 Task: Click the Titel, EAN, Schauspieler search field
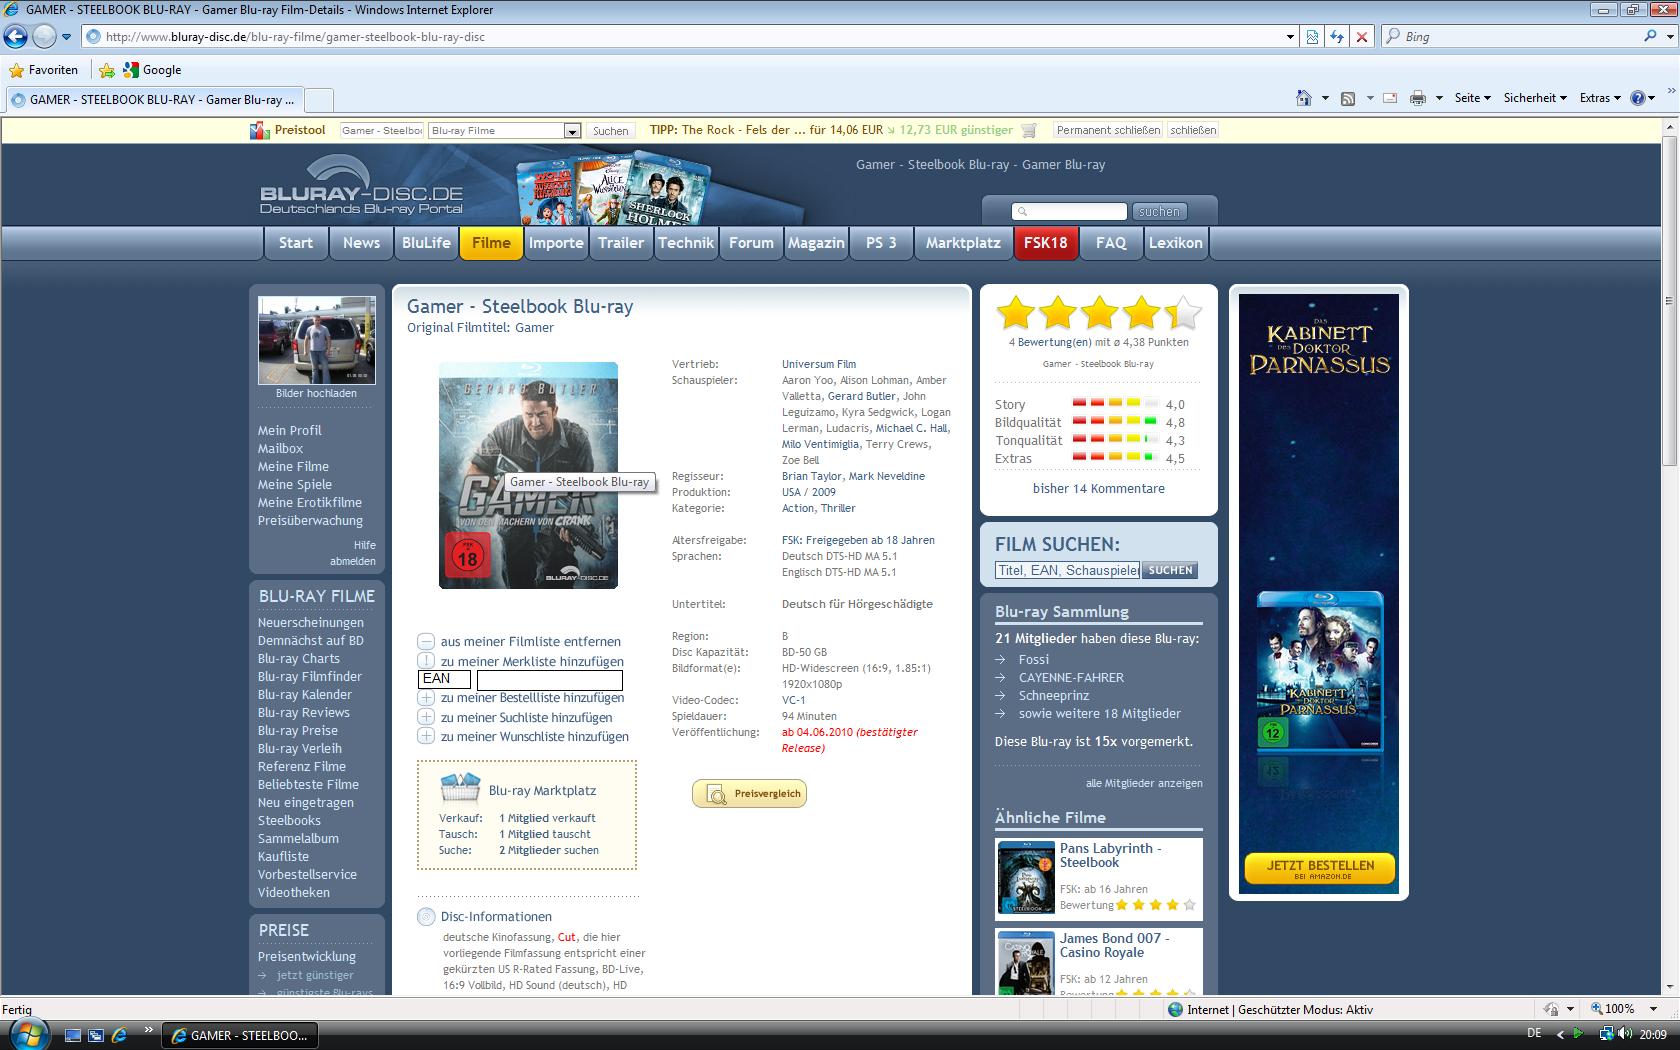[x=1067, y=570]
